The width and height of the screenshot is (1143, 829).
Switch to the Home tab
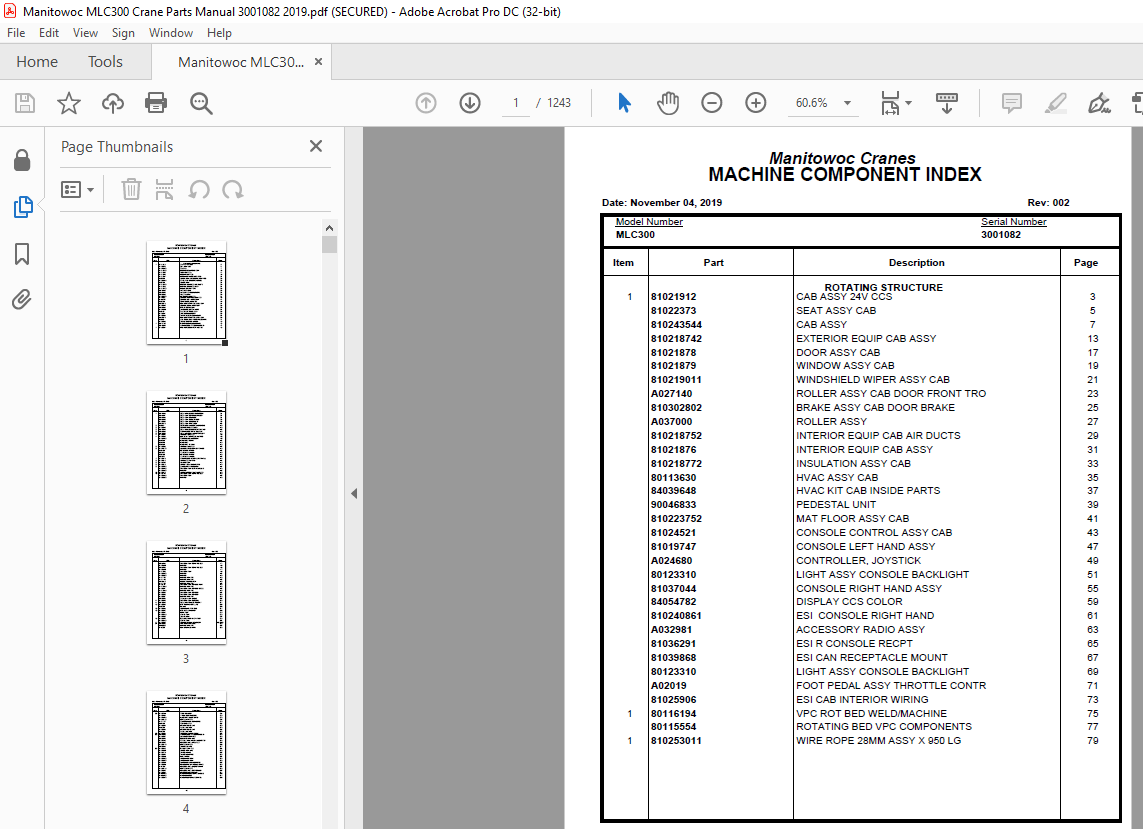click(37, 62)
